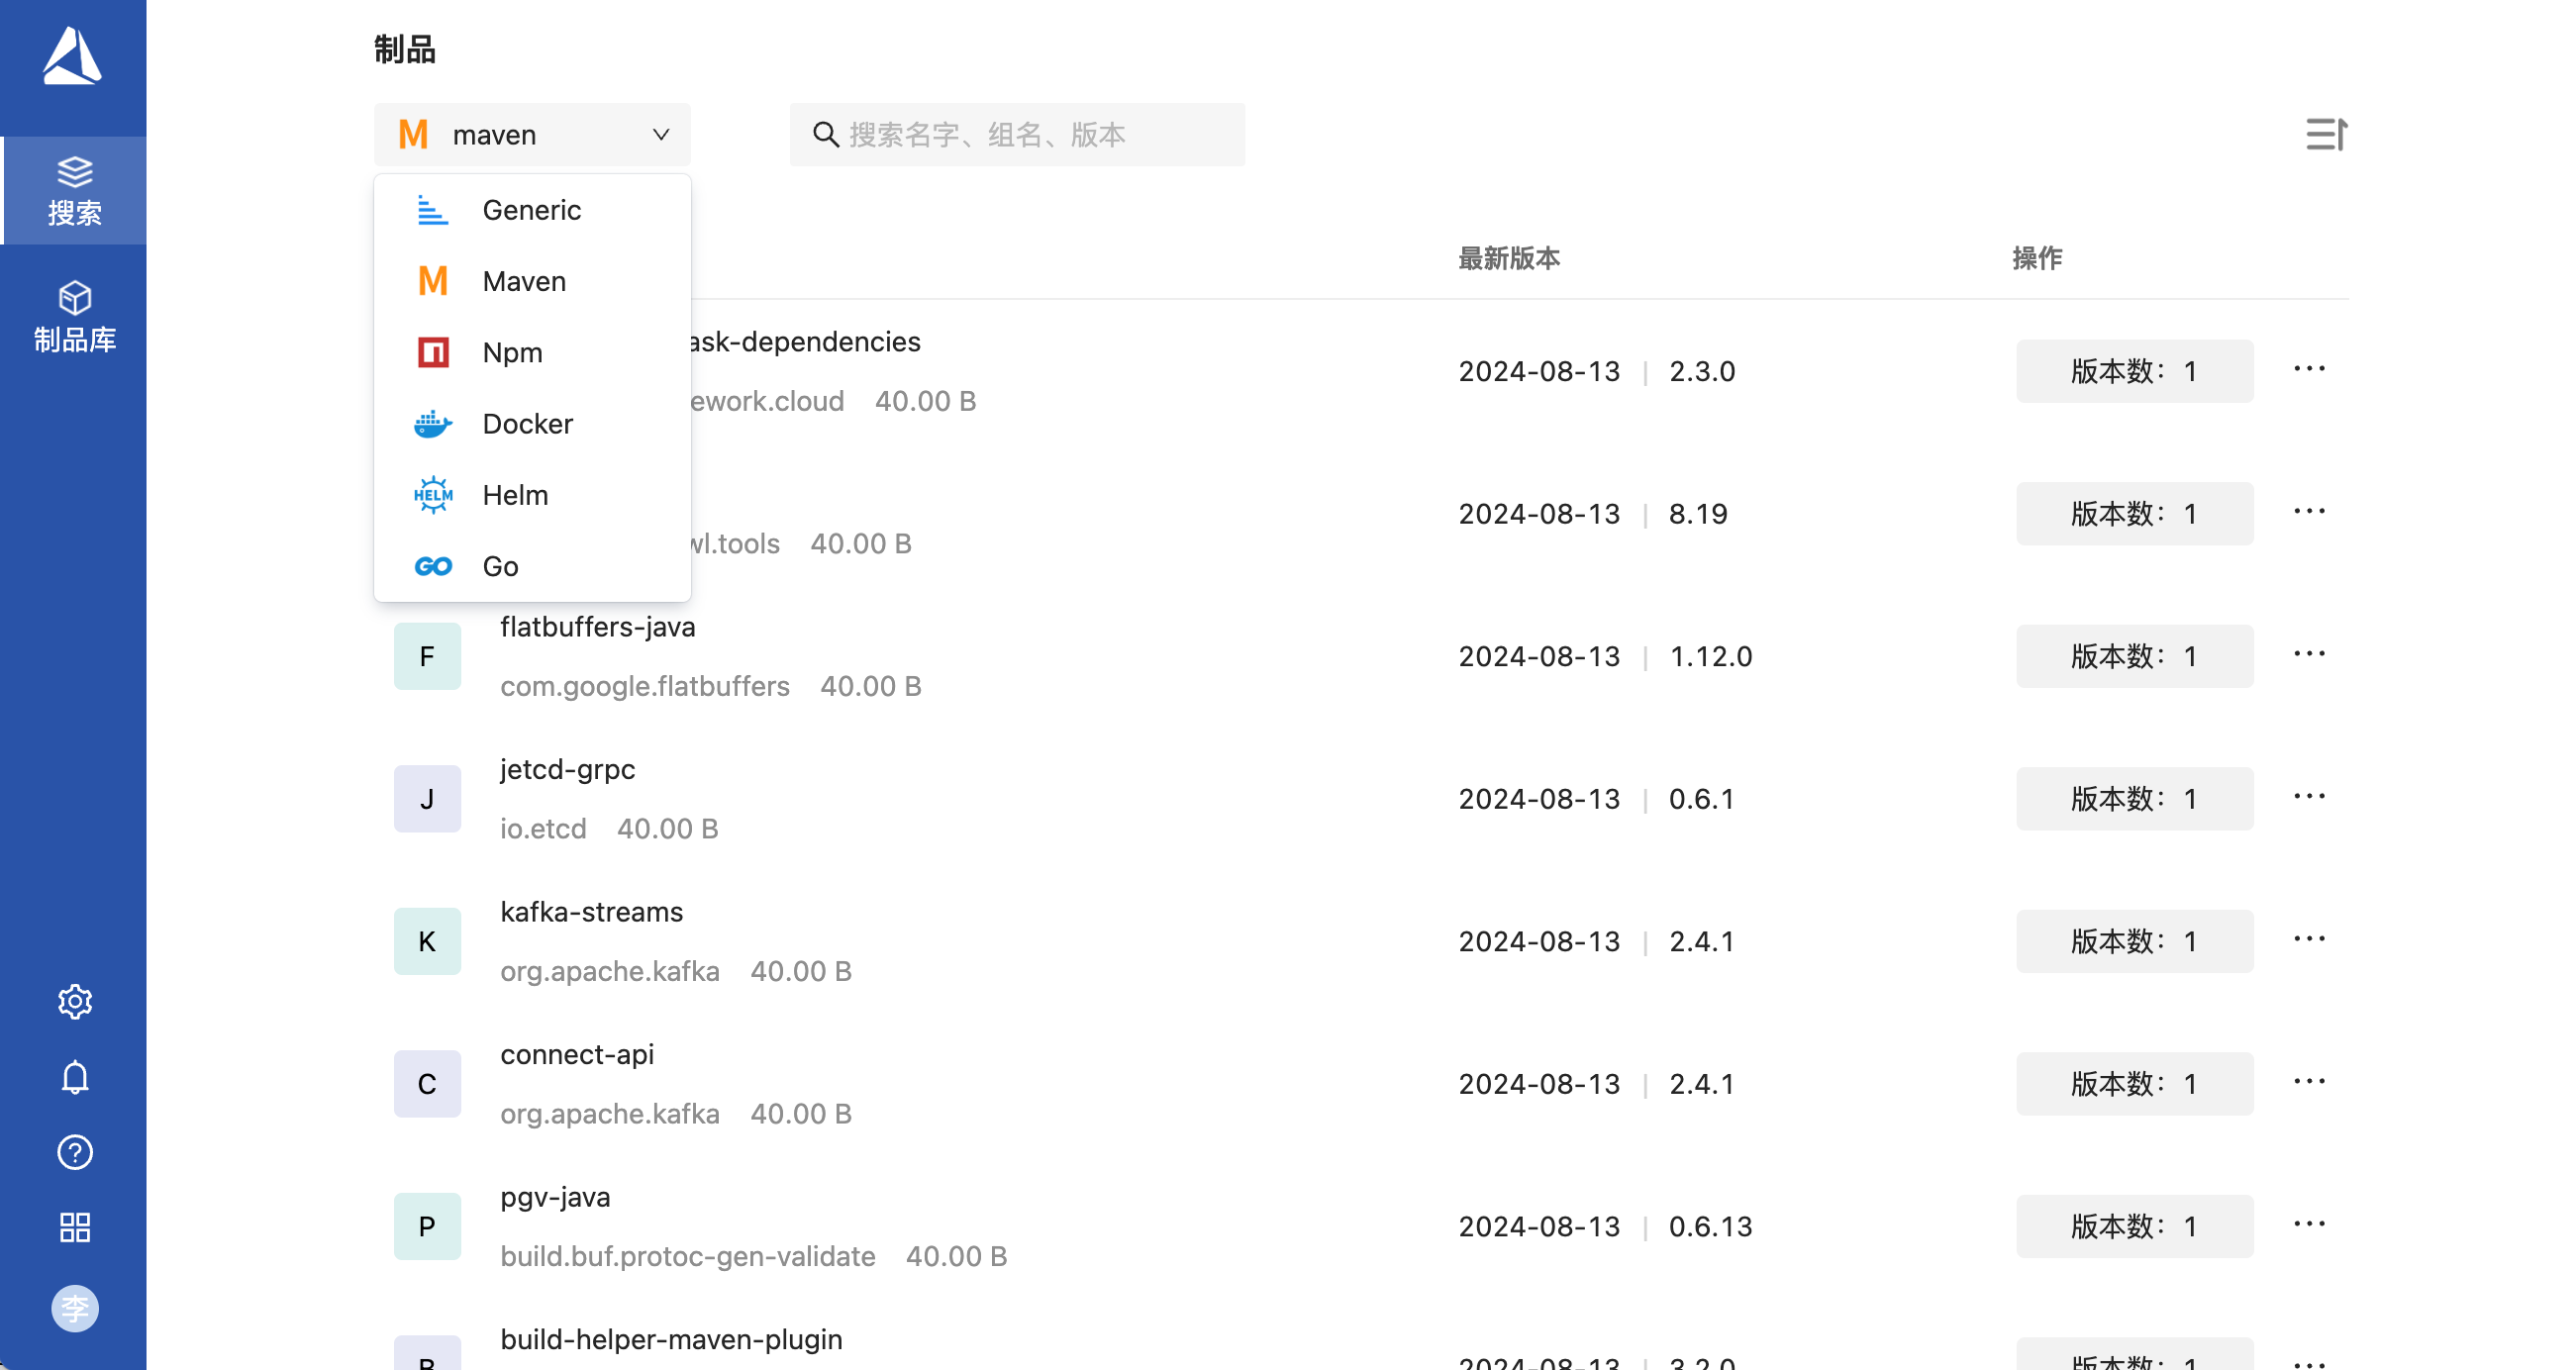Choose Go in the type list
The image size is (2576, 1370).
pos(500,566)
